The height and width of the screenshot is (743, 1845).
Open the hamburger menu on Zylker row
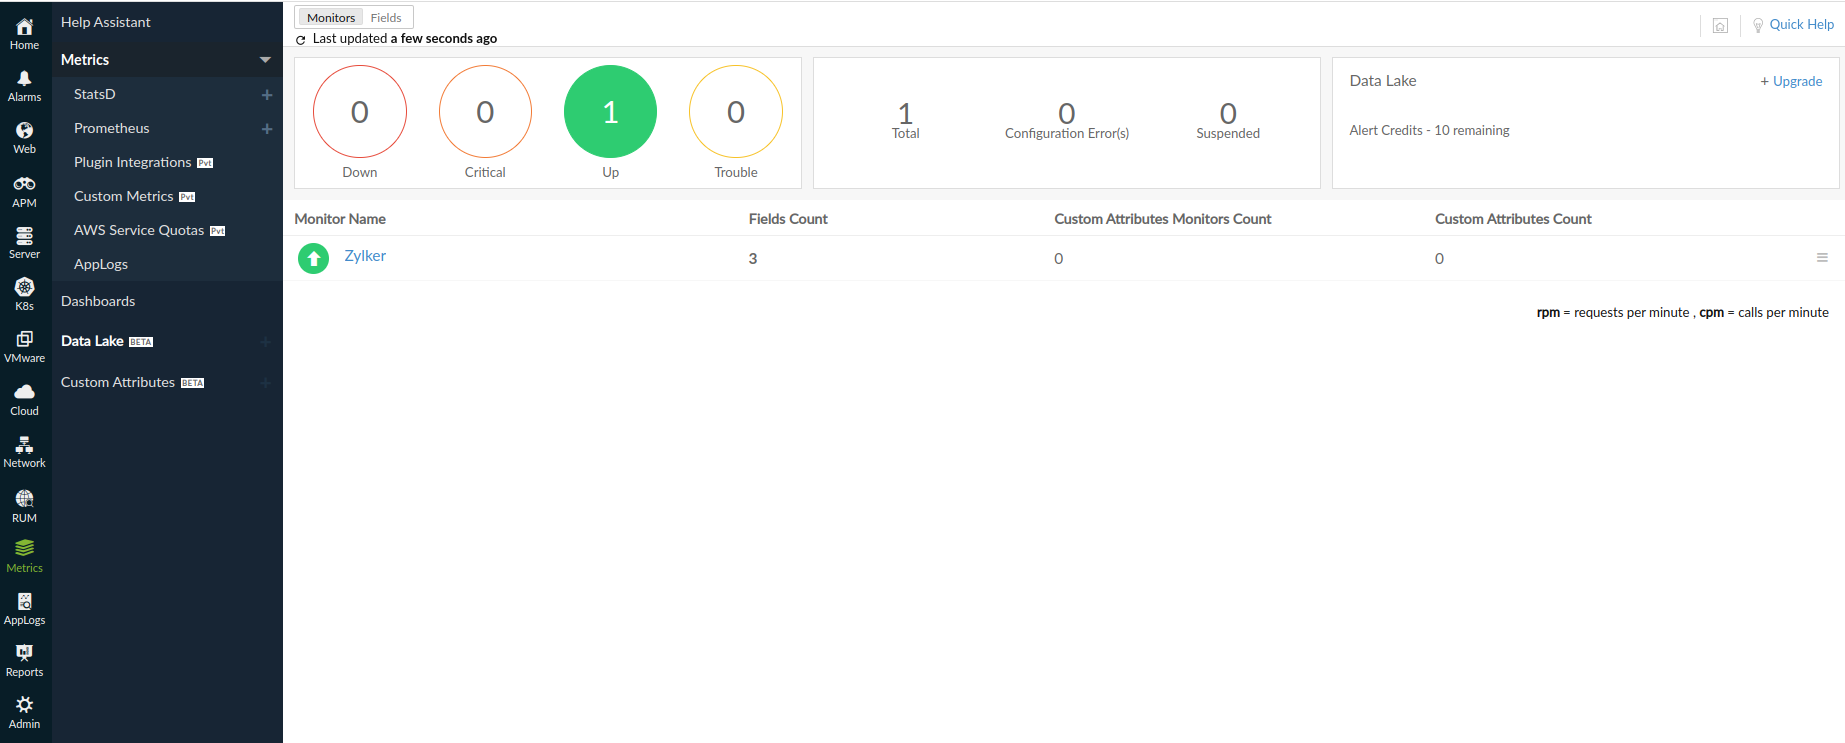(1822, 258)
